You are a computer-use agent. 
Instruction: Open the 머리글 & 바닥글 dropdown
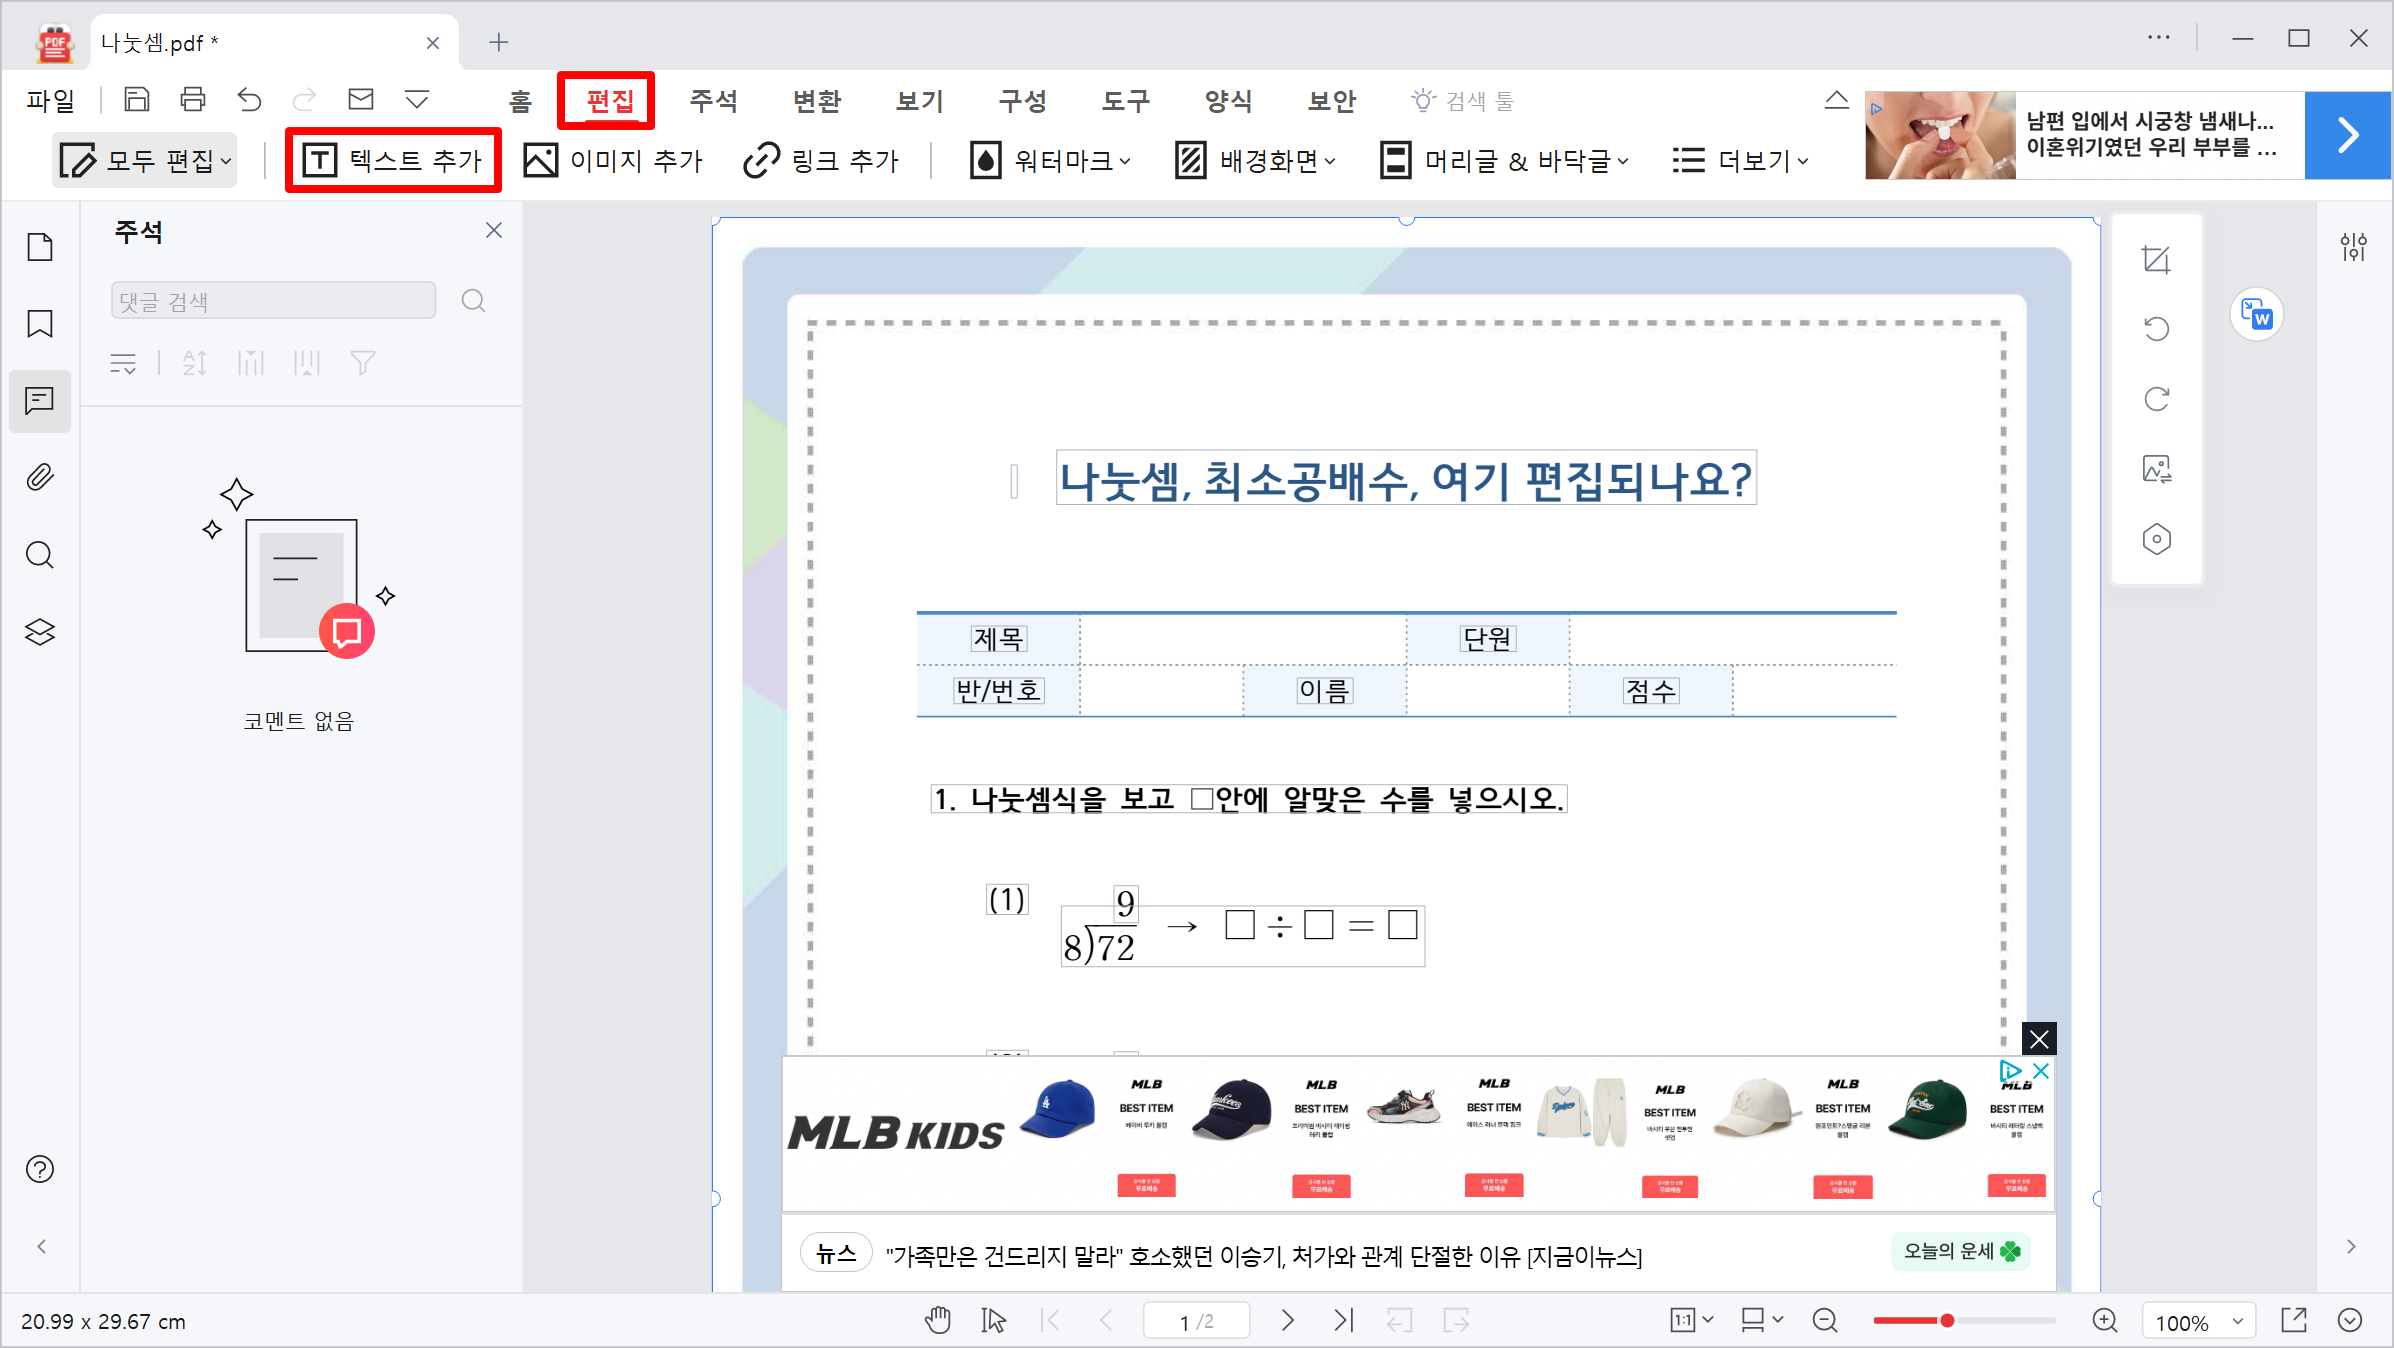coord(1505,160)
